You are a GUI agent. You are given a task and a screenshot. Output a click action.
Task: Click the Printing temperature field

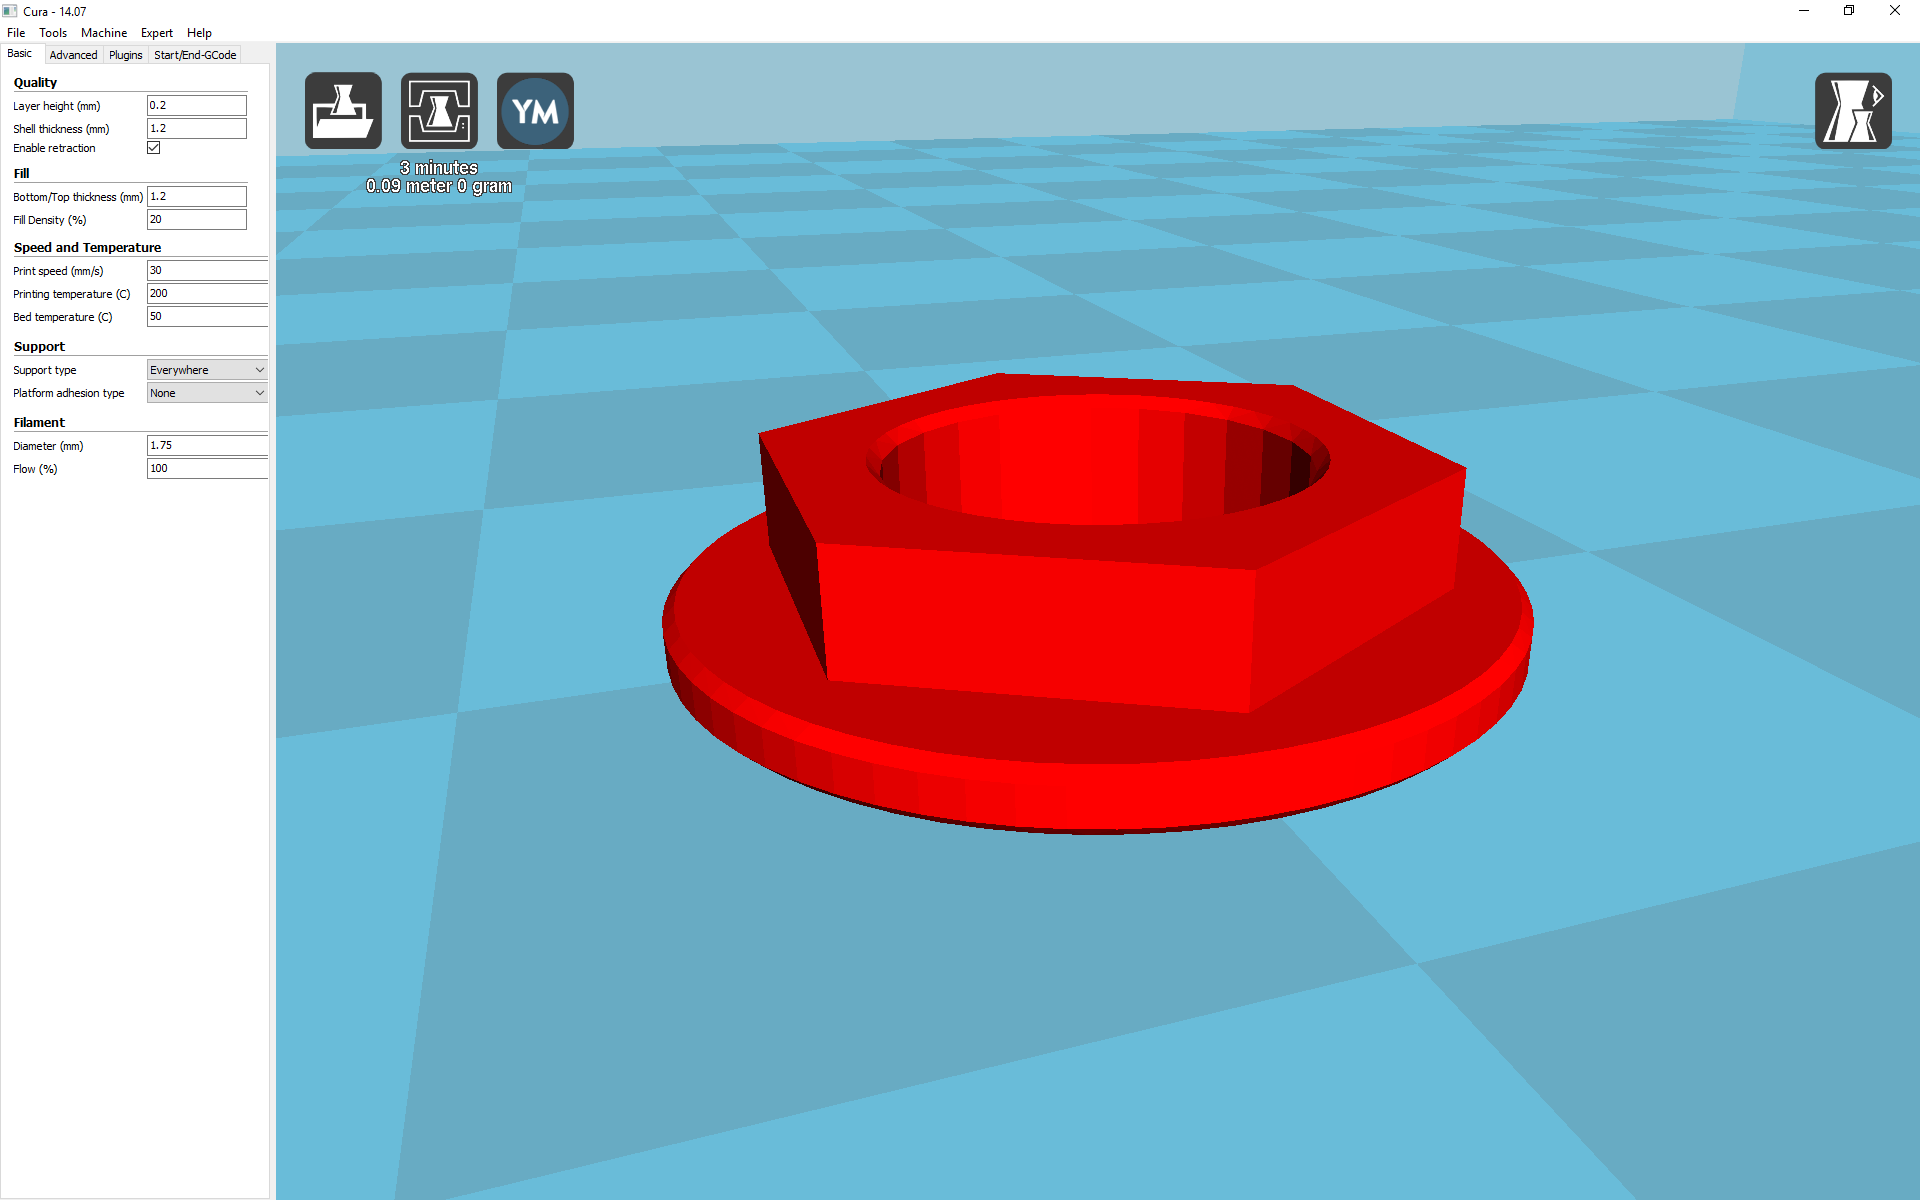pos(206,293)
